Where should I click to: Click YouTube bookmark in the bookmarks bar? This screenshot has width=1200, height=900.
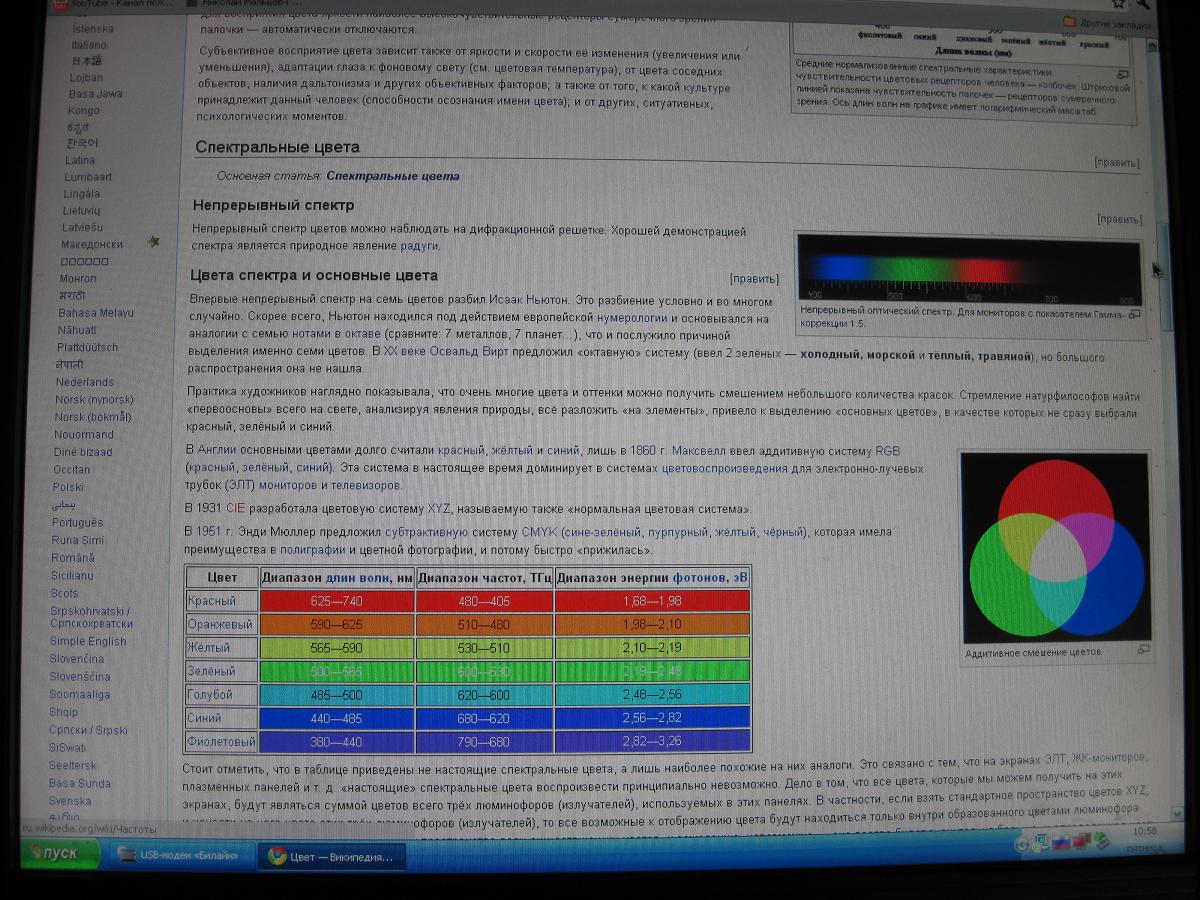pos(60,4)
